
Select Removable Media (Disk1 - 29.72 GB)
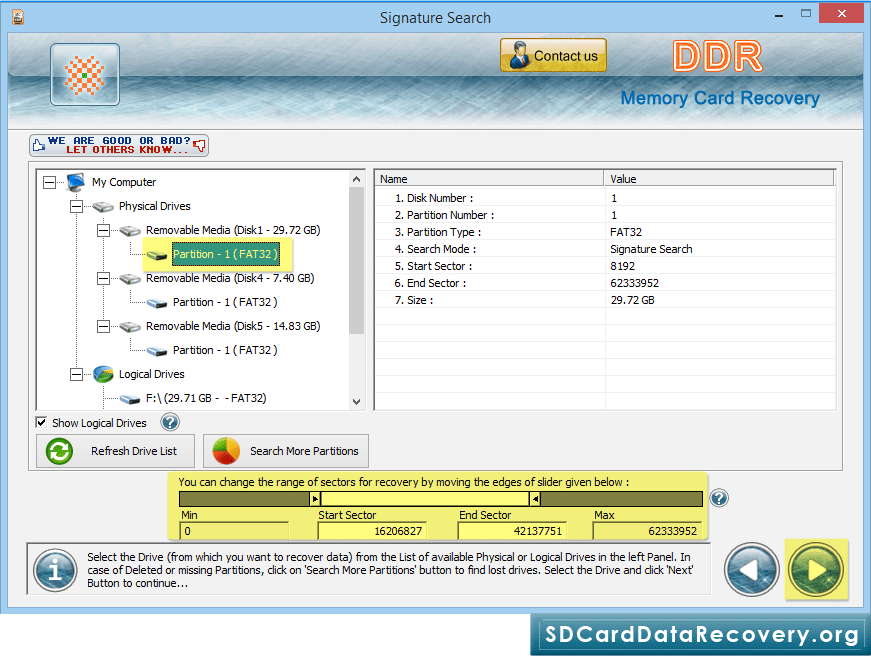pyautogui.click(x=233, y=230)
